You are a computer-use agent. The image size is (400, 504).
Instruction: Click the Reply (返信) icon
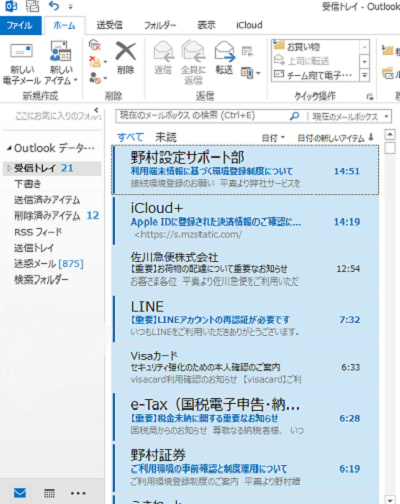[x=163, y=52]
